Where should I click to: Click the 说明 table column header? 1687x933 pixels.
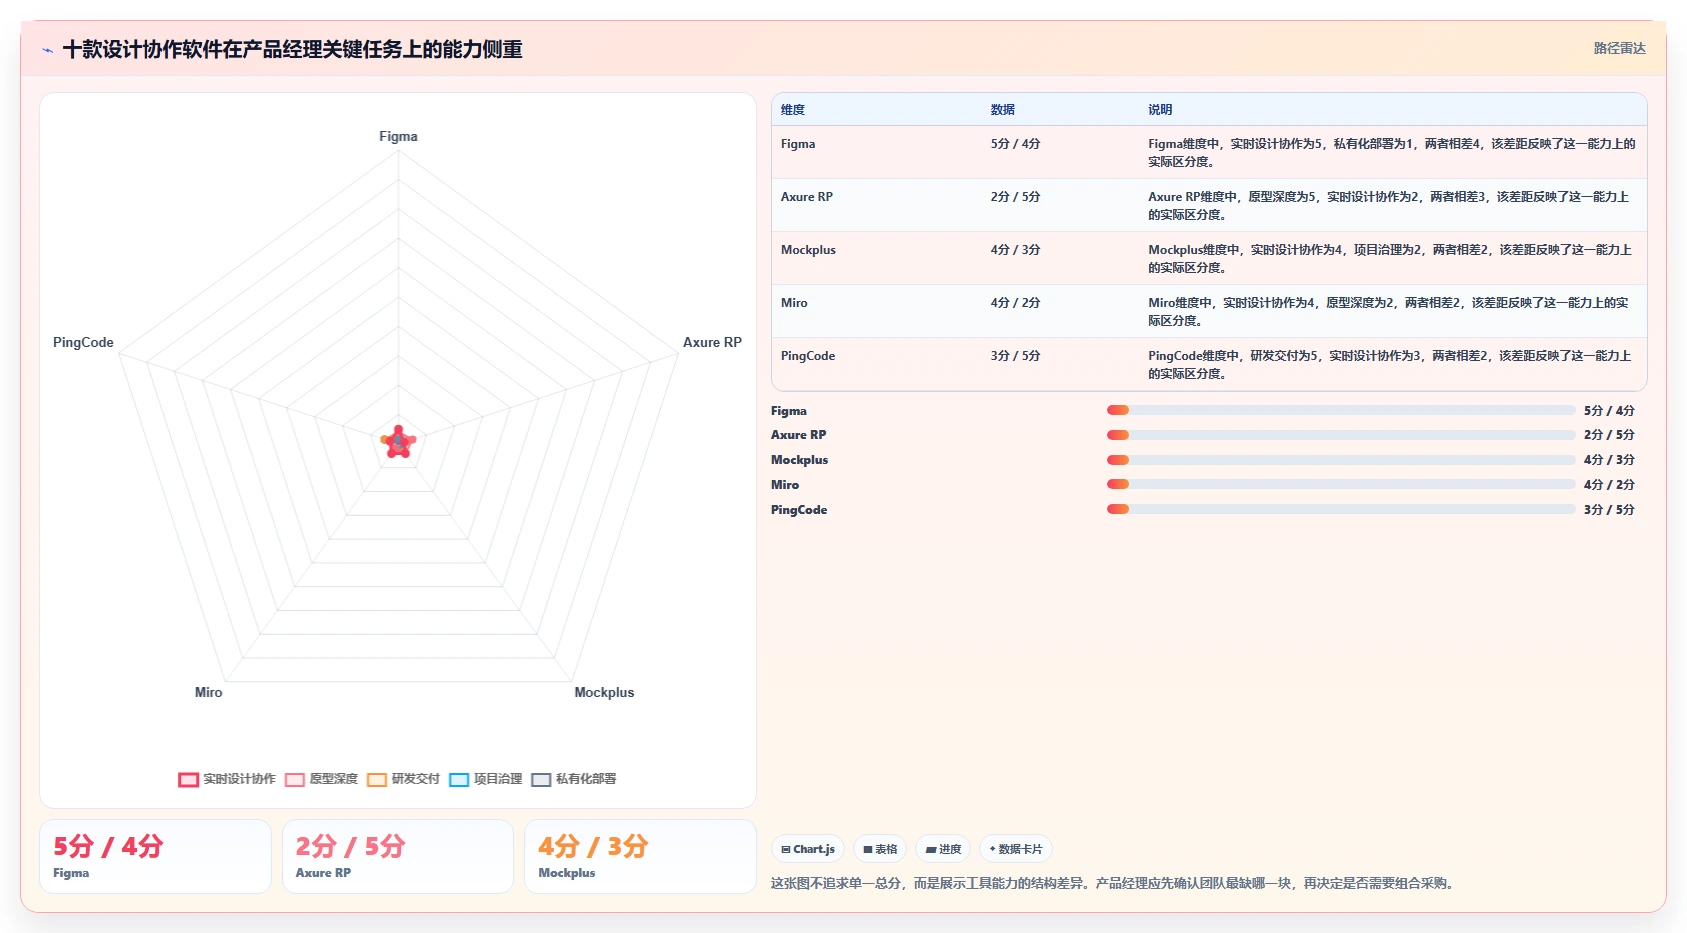[x=1160, y=110]
